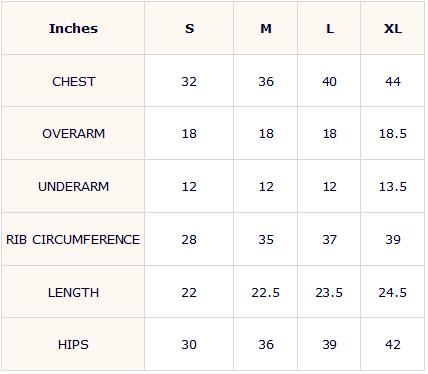
Task: Select hips value 42 for XL
Action: click(393, 344)
